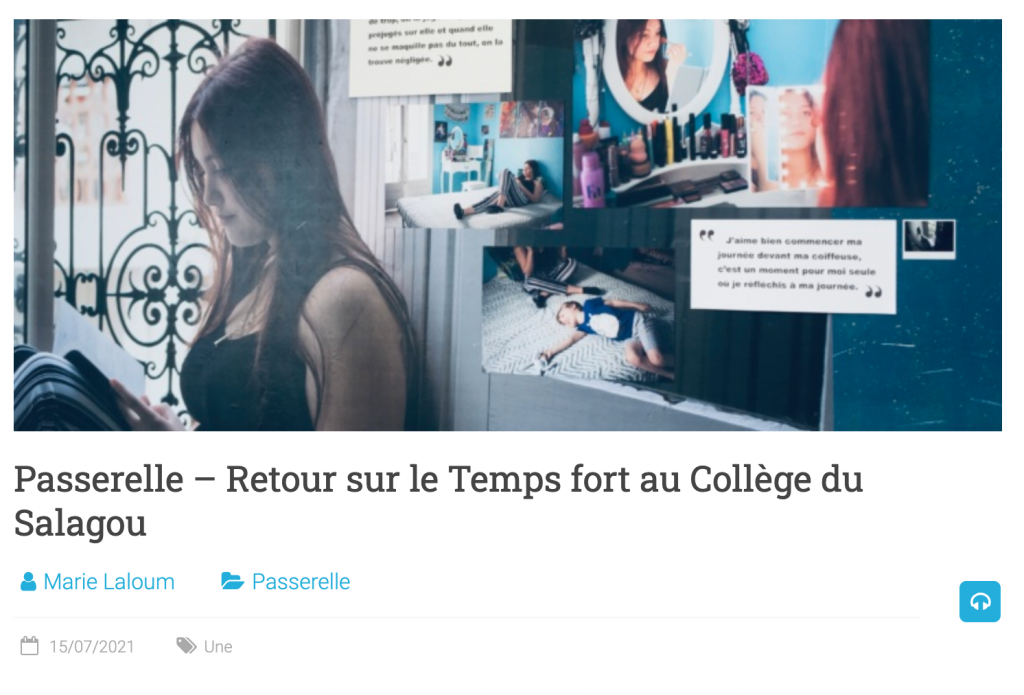Click the quote card "J'aime bien commencer ma journée"

[794, 265]
